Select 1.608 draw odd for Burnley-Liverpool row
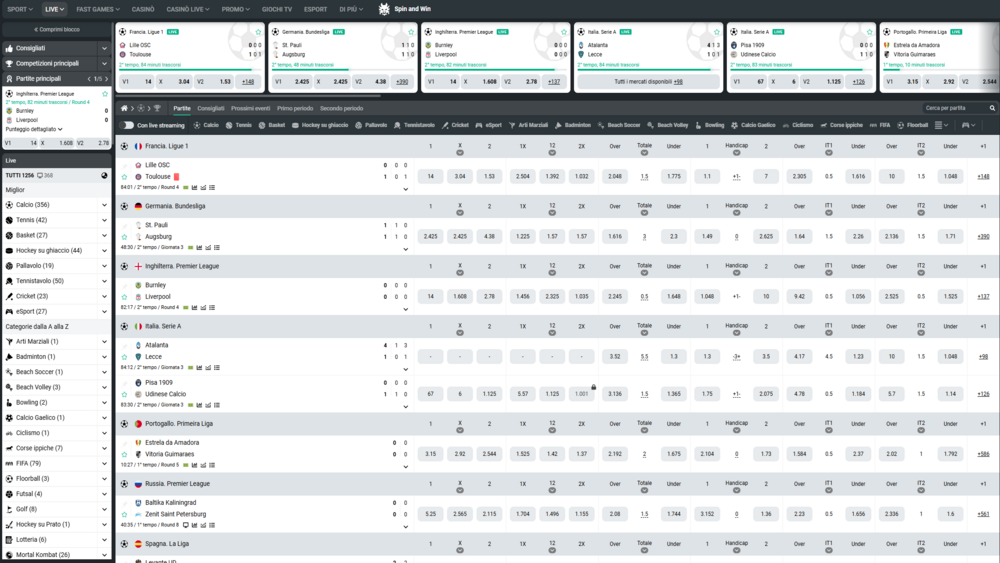This screenshot has width=1000, height=563. 460,296
